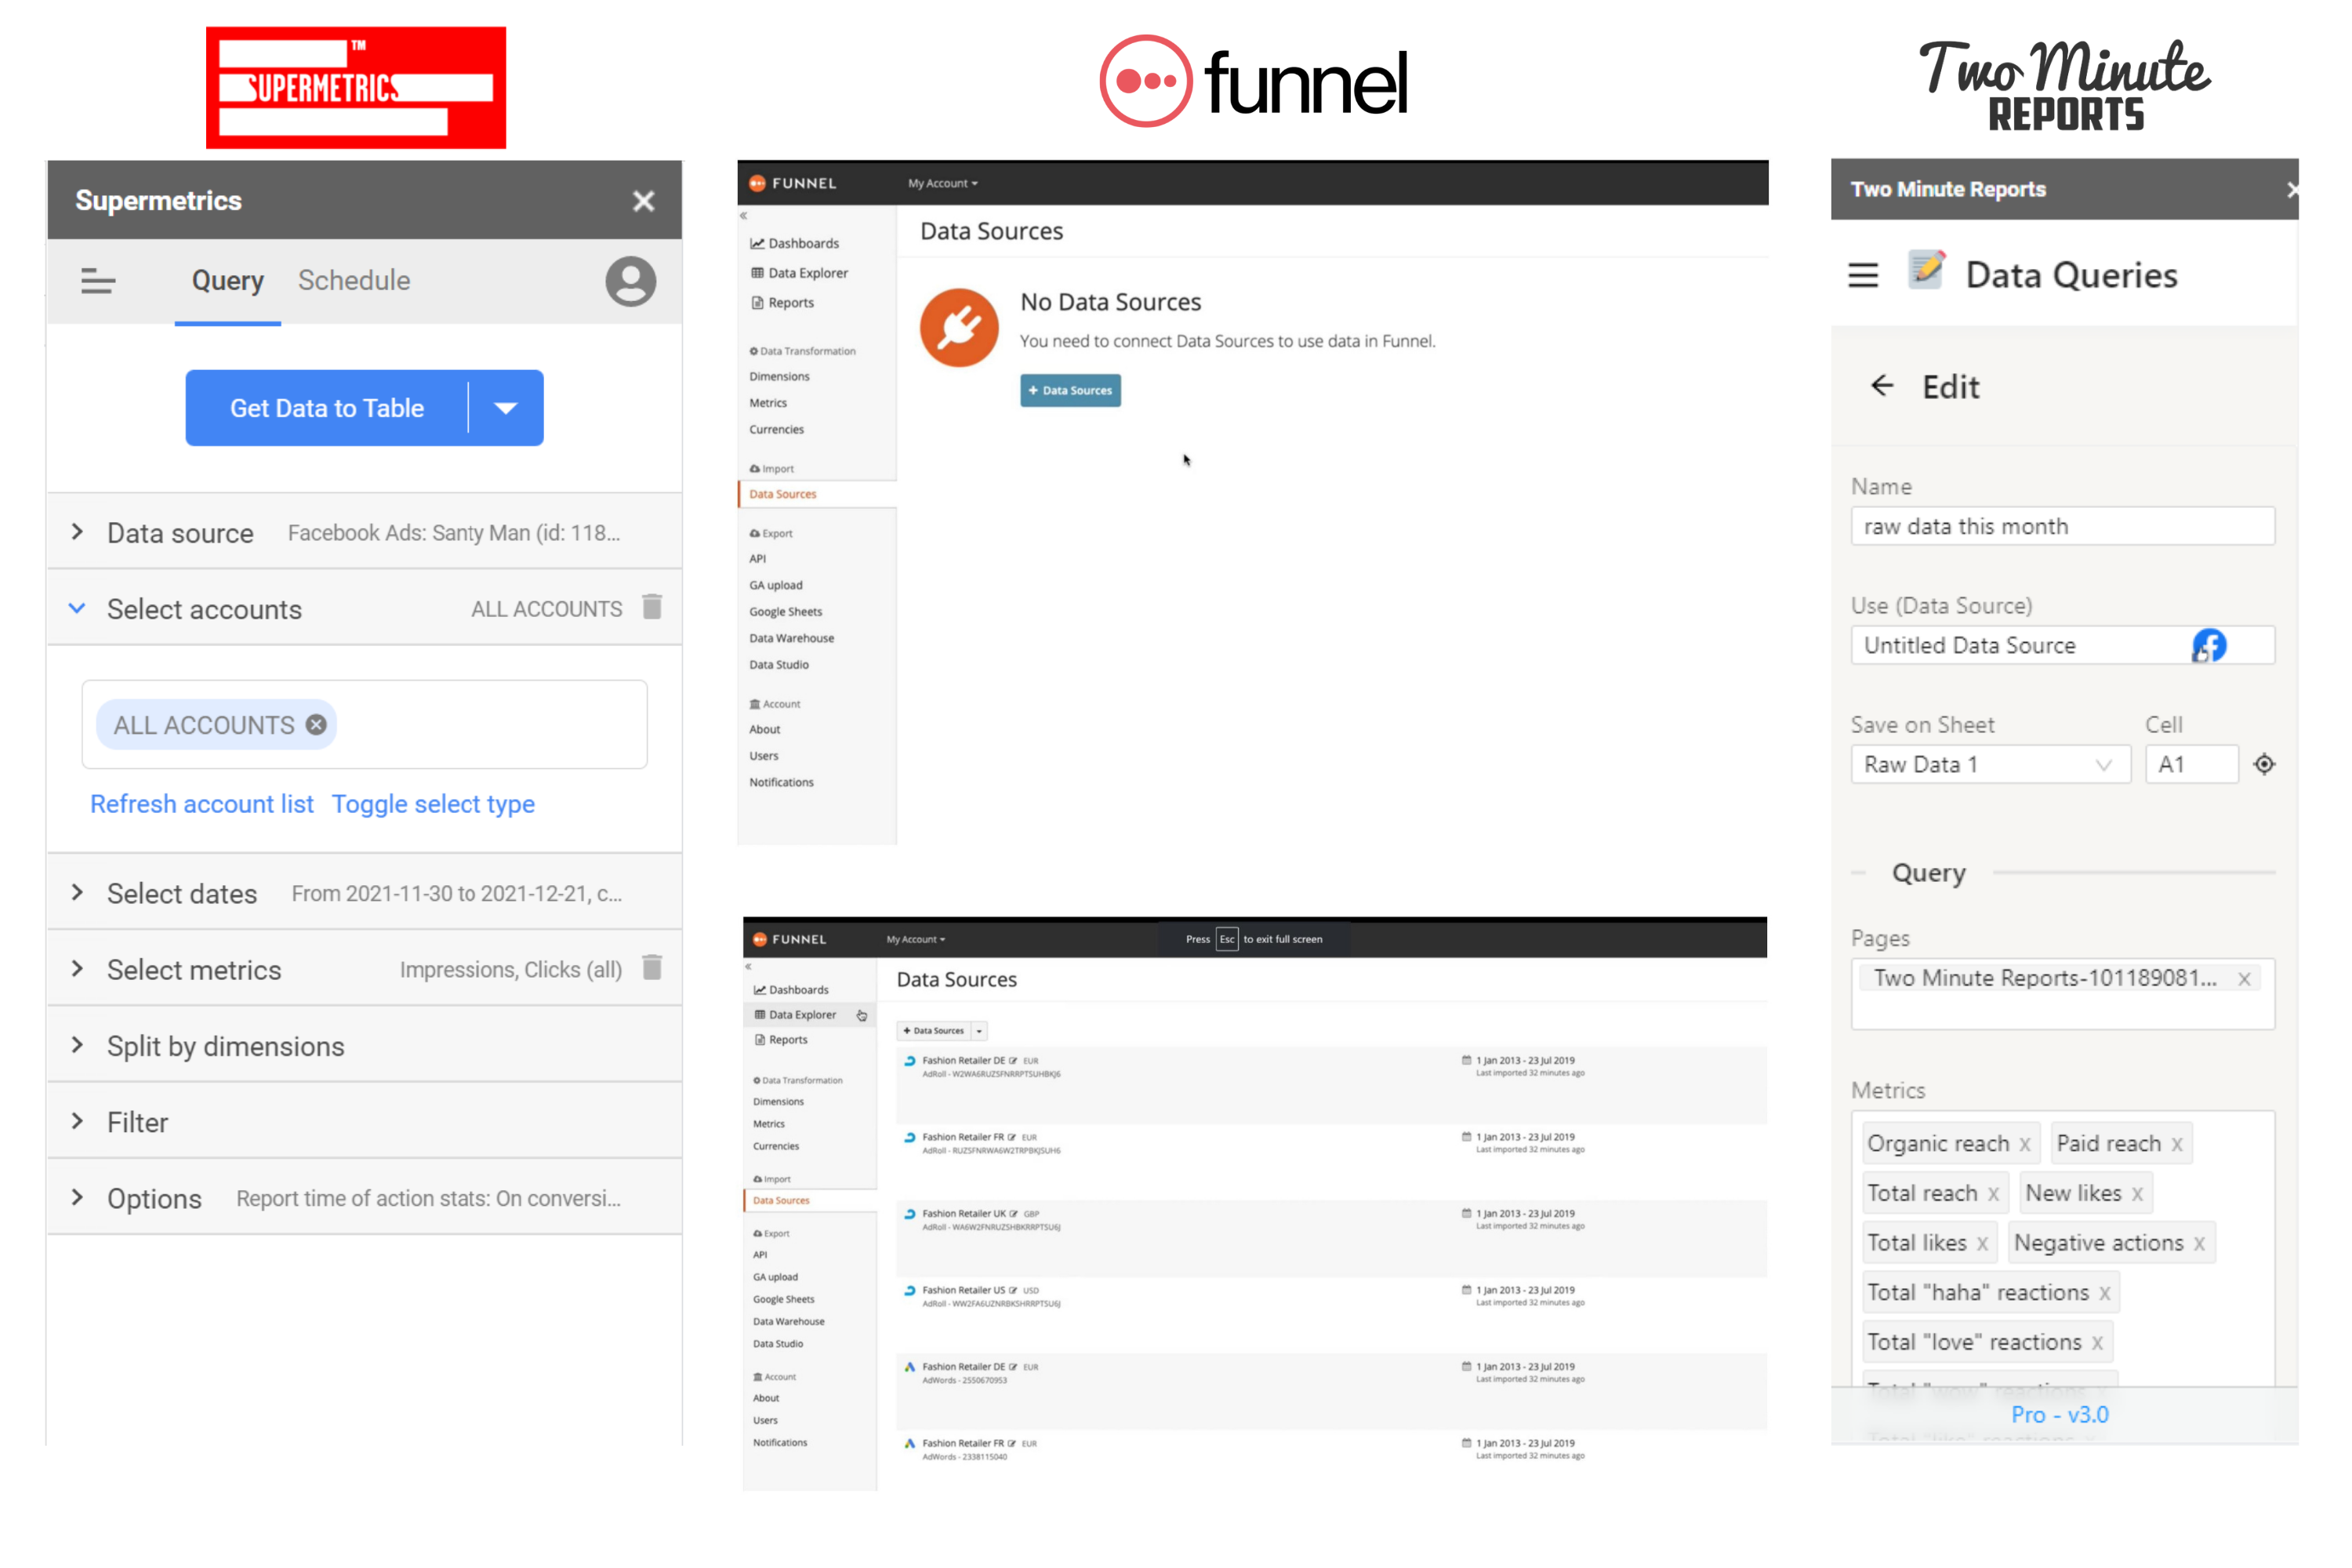Remove the ALL ACCOUNTS chip
Image resolution: width=2352 pixels, height=1568 pixels.
tap(316, 725)
